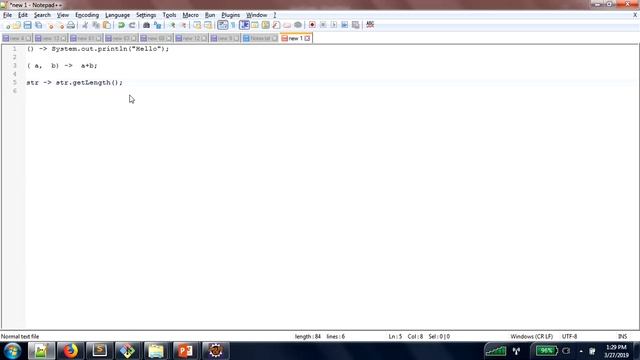Open the Plugins menu

[231, 15]
